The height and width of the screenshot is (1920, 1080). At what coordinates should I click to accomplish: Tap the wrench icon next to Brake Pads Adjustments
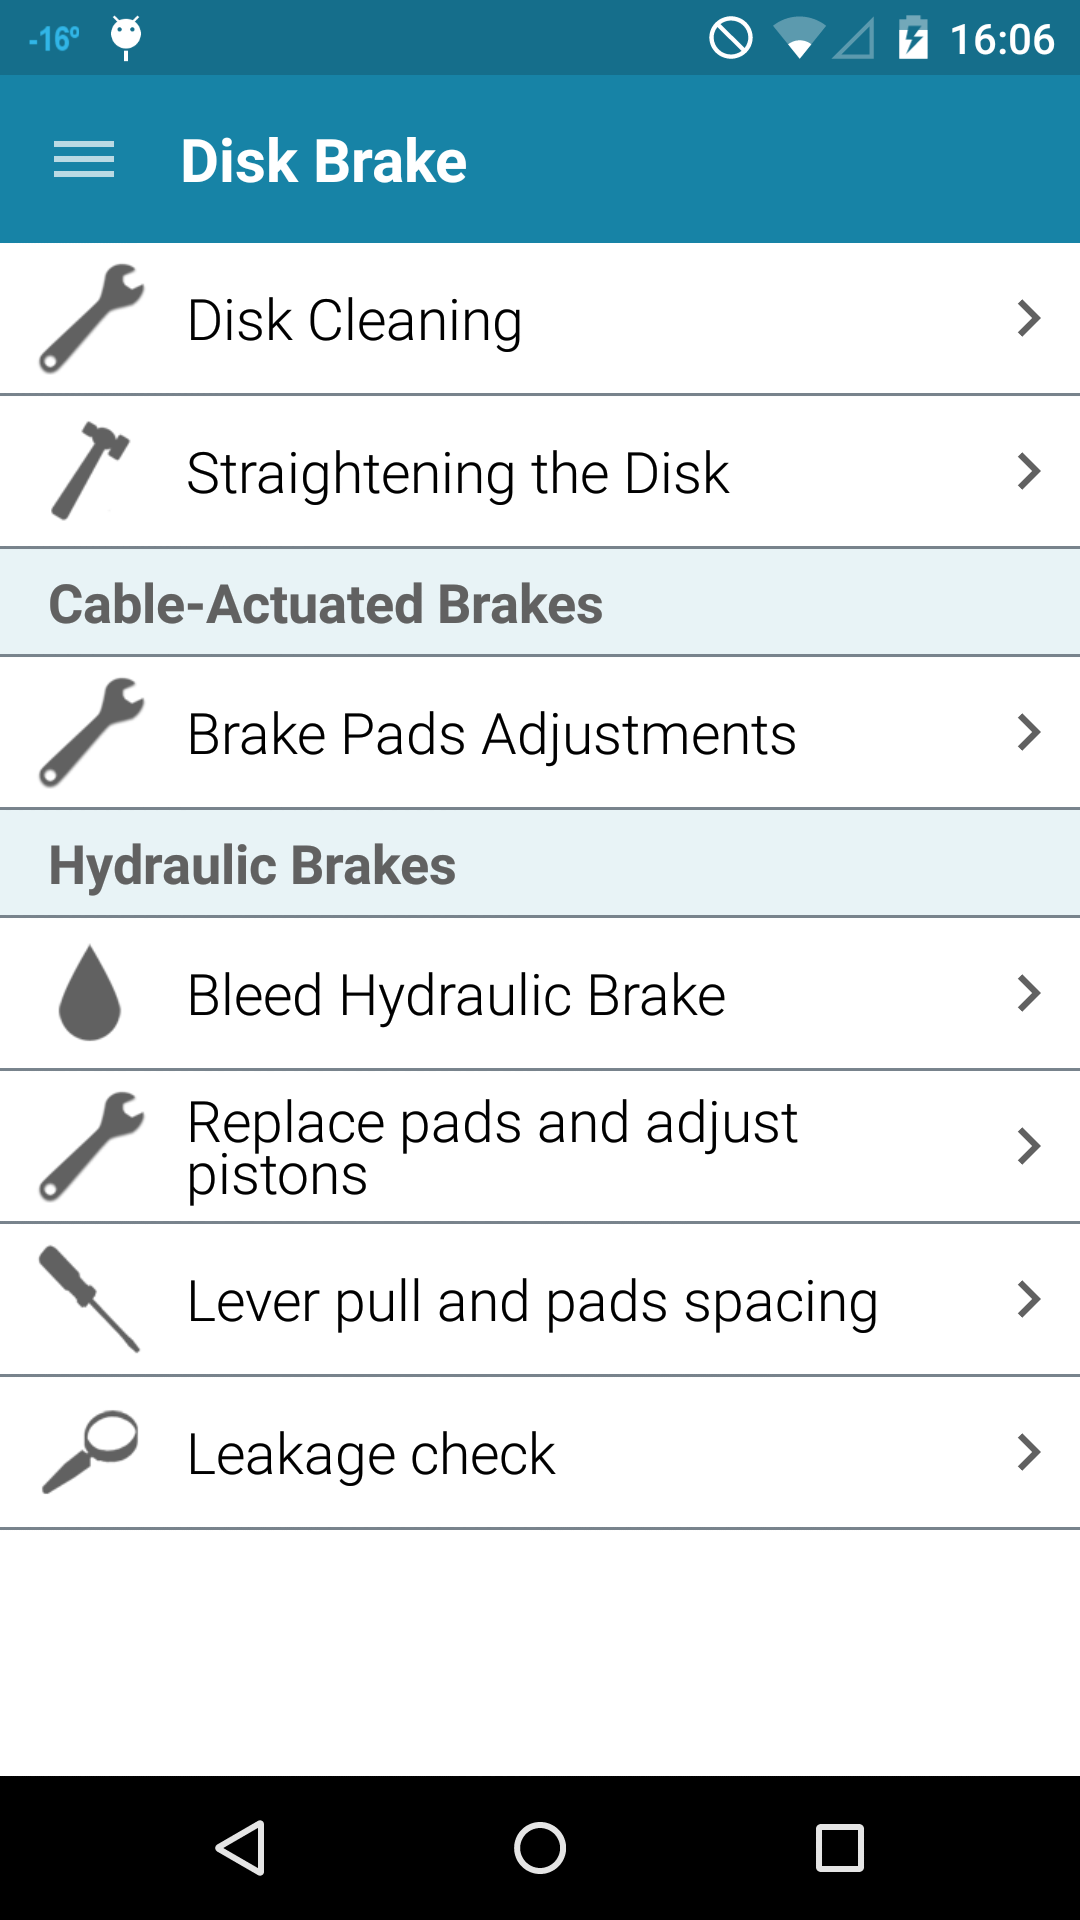90,732
